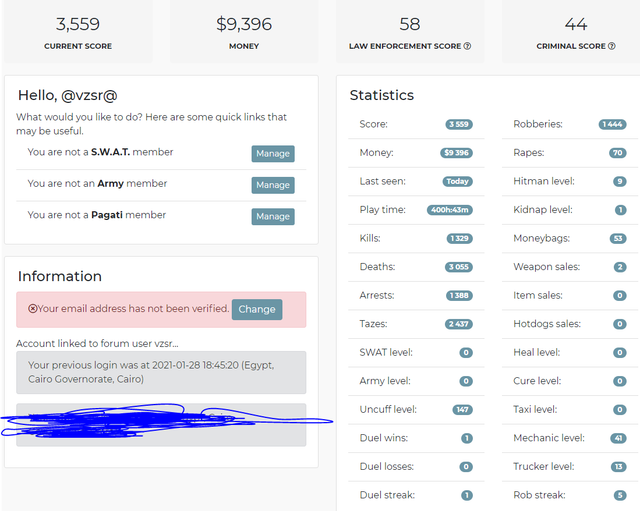
Task: Click the email not verified error icon
Action: point(33,309)
